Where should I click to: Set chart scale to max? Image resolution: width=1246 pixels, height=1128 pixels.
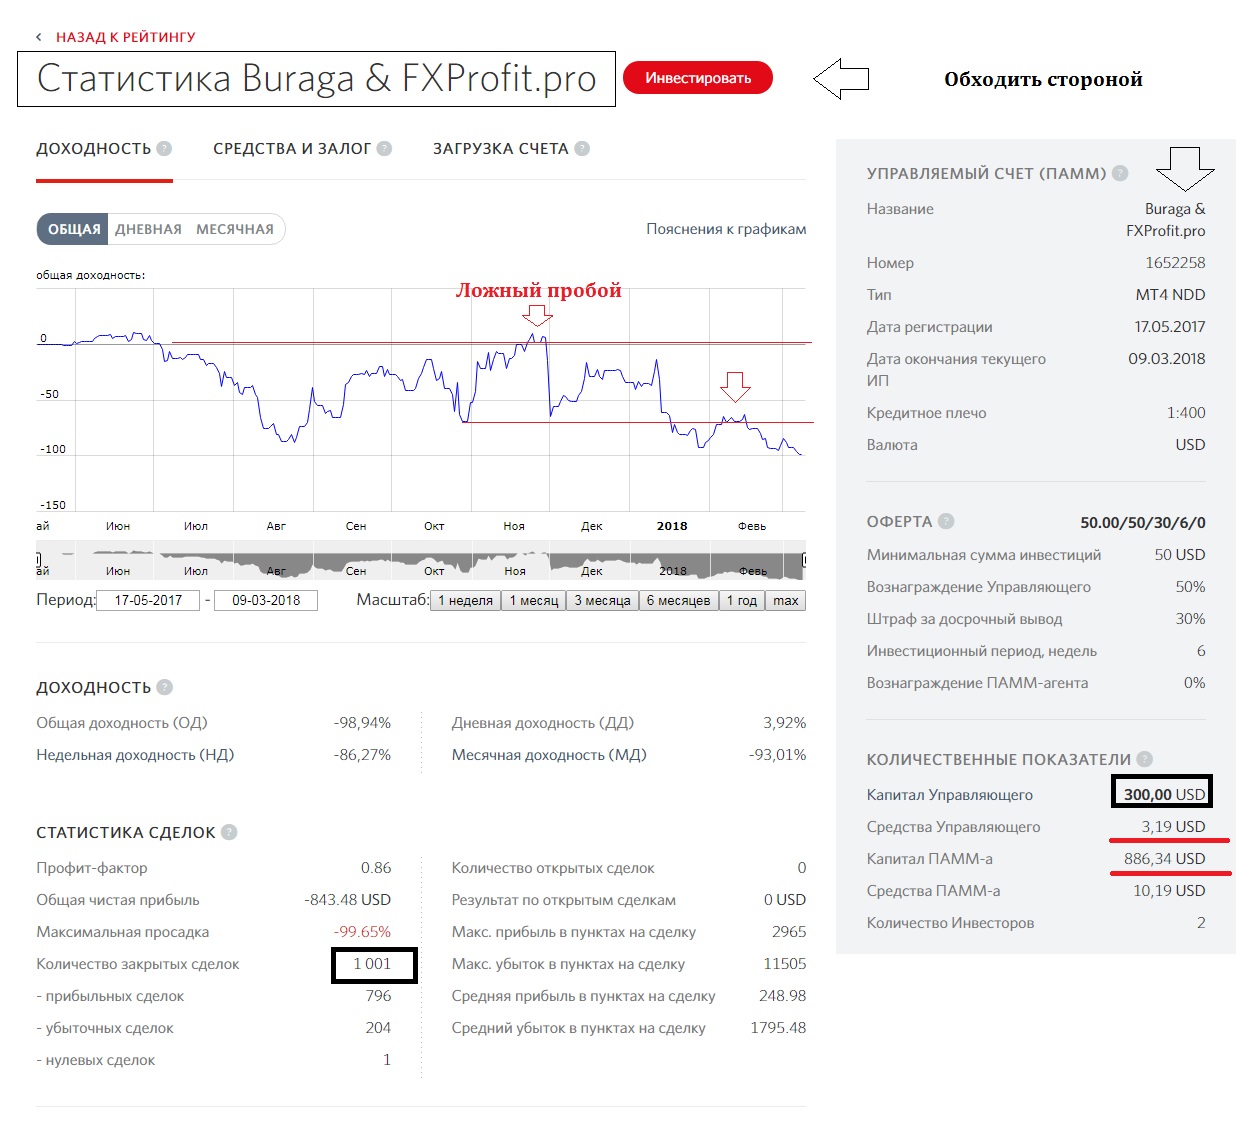pyautogui.click(x=786, y=600)
